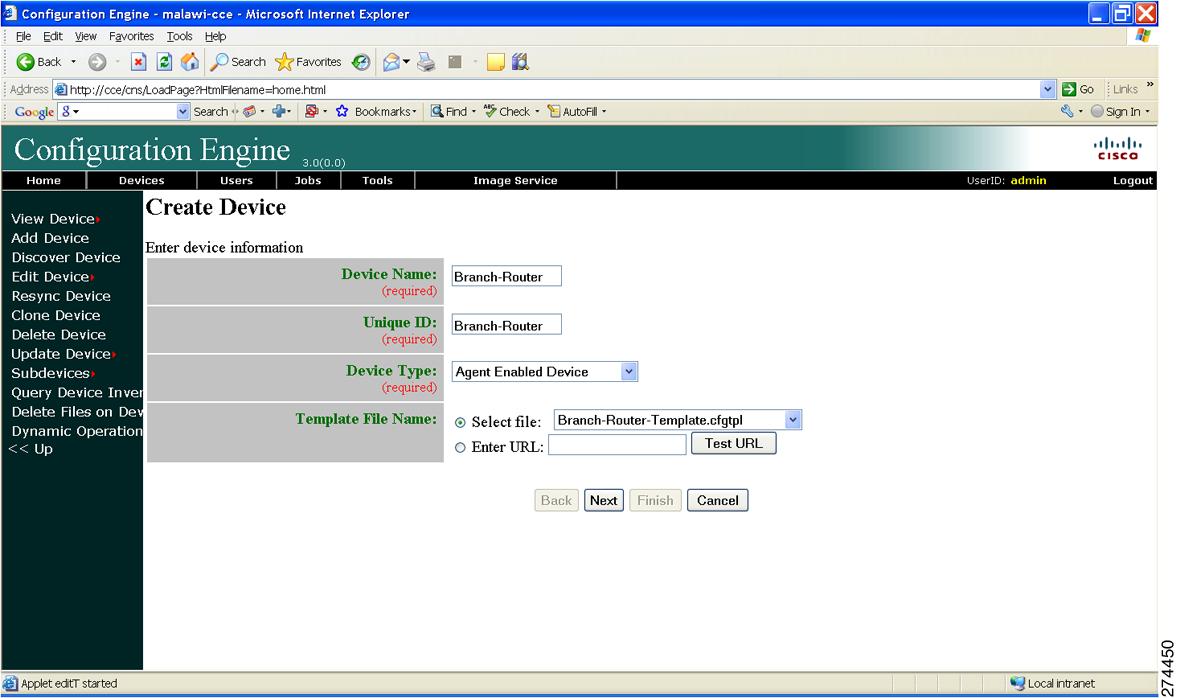This screenshot has width=1180, height=698.
Task: Open the Users navigation tab
Action: pos(236,181)
